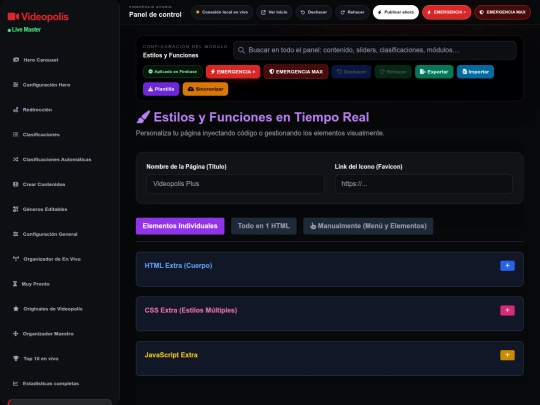Screen dimensions: 540x405
Task: Click top bar Rehacer button
Action: 352,12
